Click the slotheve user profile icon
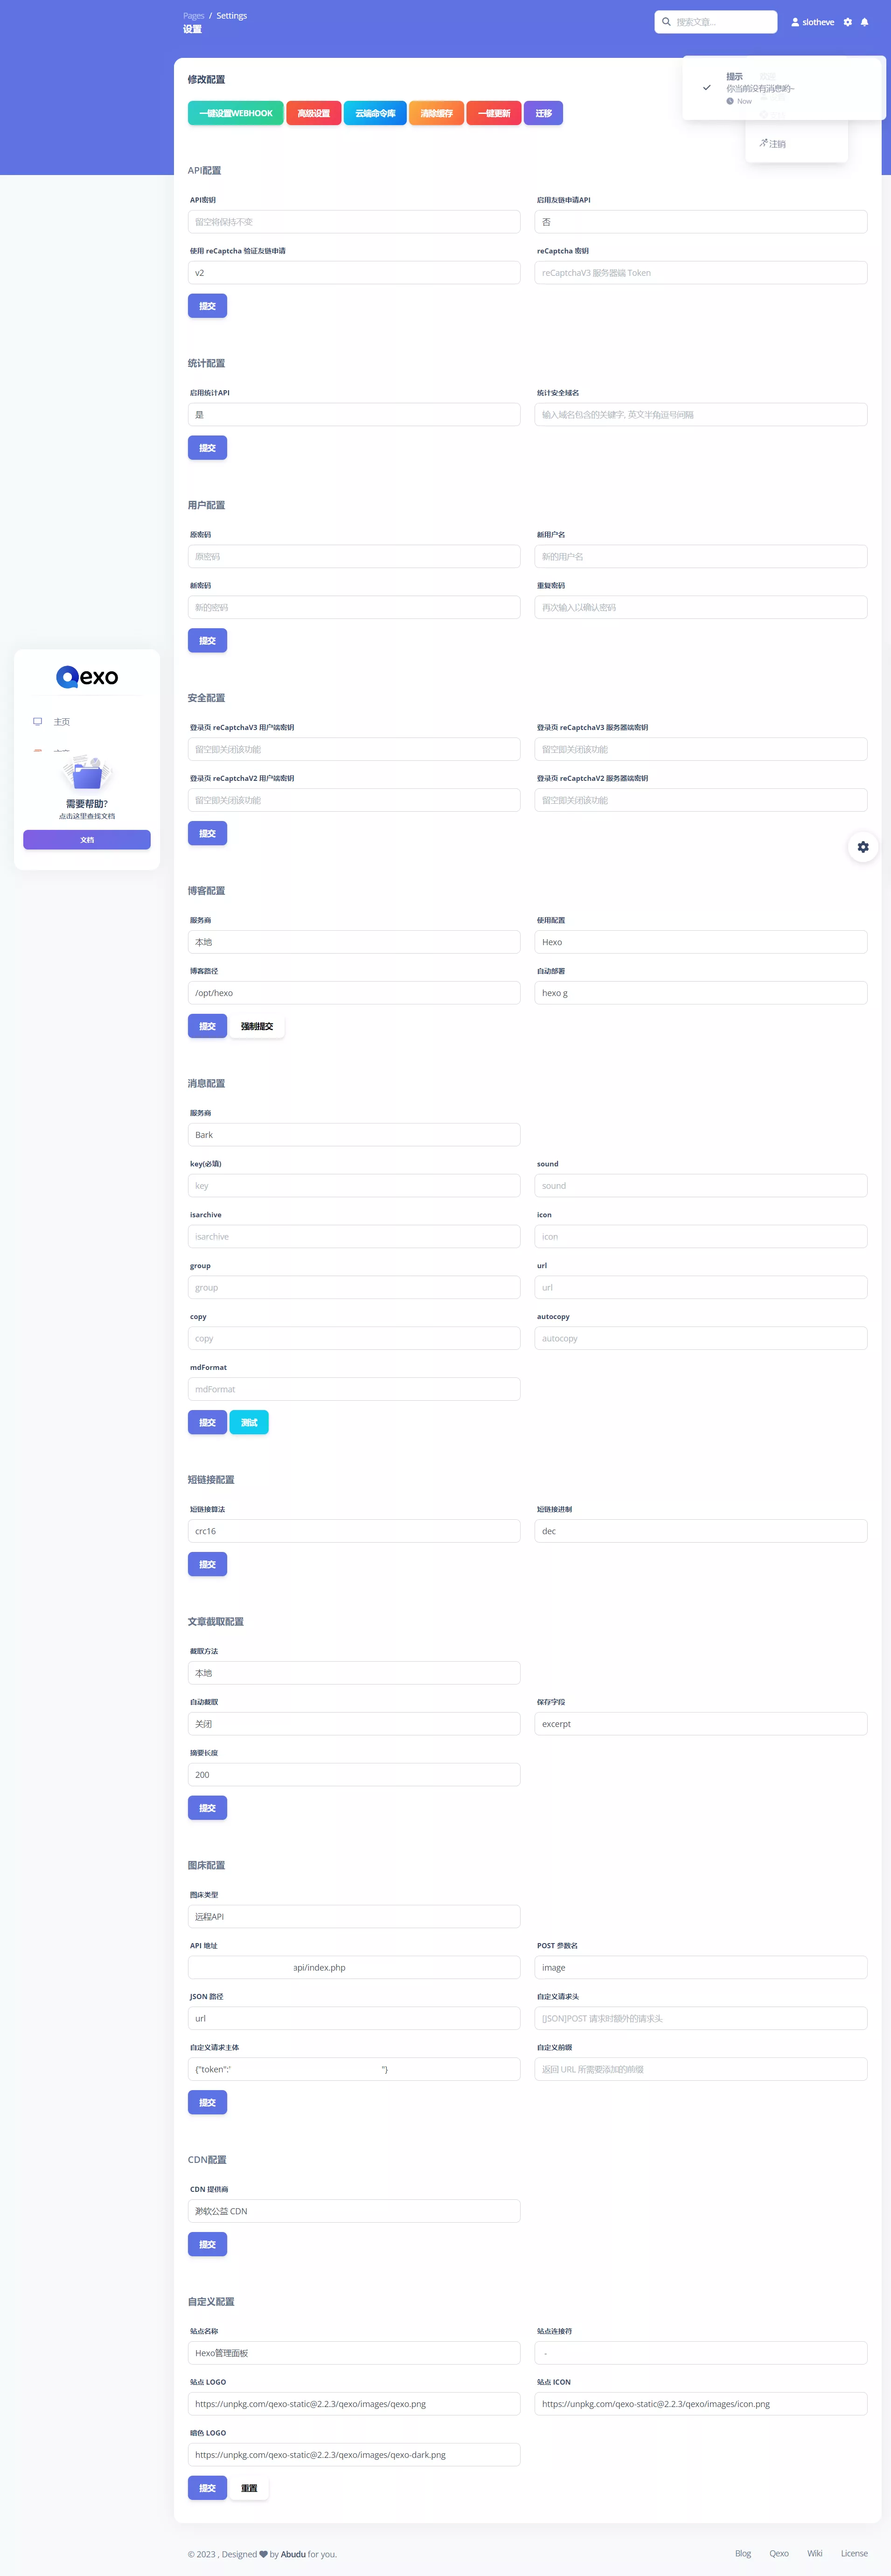This screenshot has height=2576, width=891. click(795, 22)
